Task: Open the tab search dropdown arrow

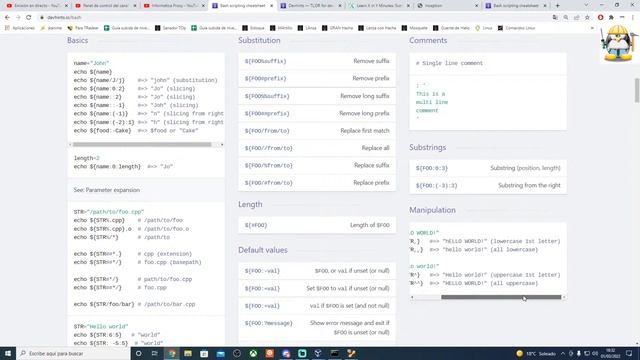Action: pos(587,6)
